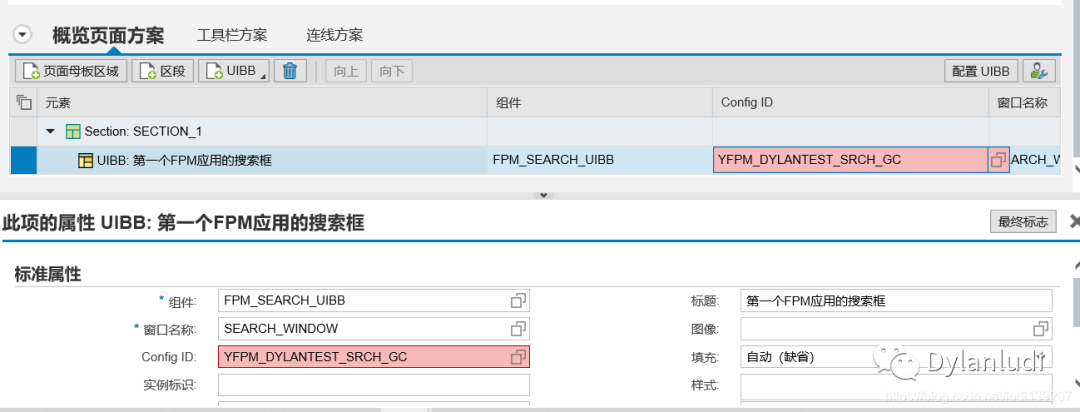
Task: Switch to the 工具栏方案 tab
Action: pyautogui.click(x=232, y=35)
